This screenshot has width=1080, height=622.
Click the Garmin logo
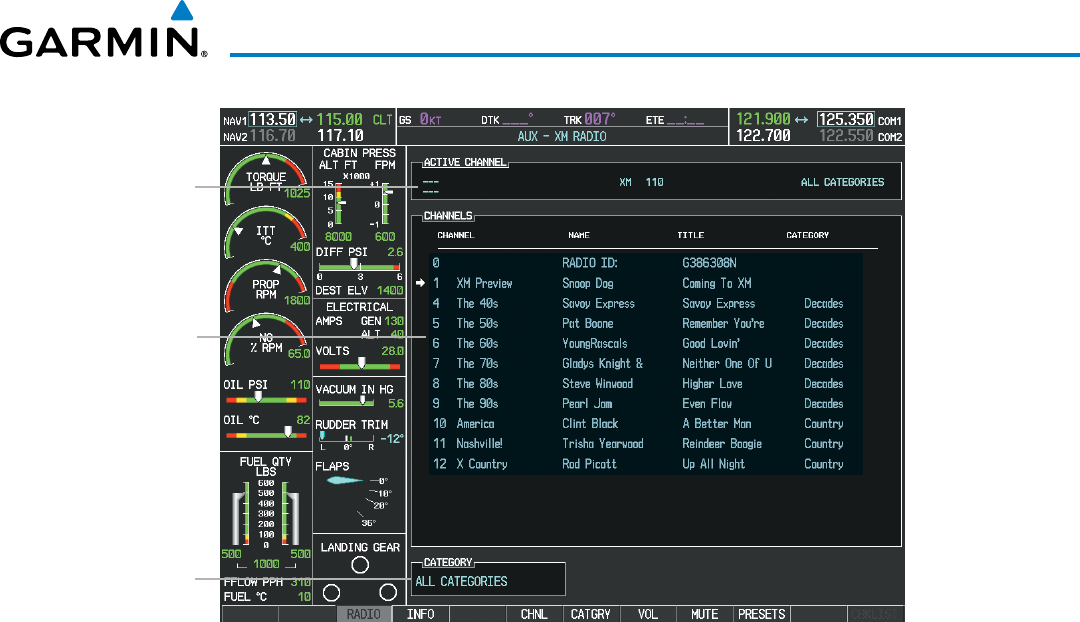(103, 30)
